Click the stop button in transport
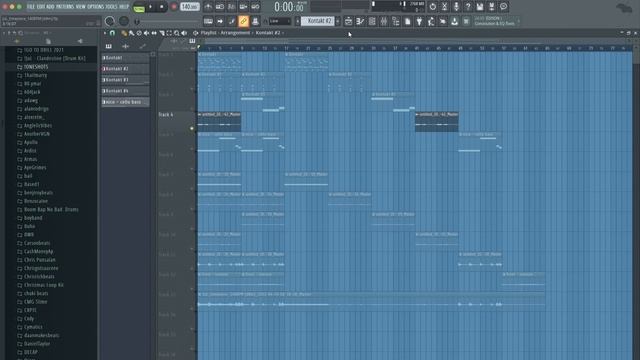 [x=162, y=7]
